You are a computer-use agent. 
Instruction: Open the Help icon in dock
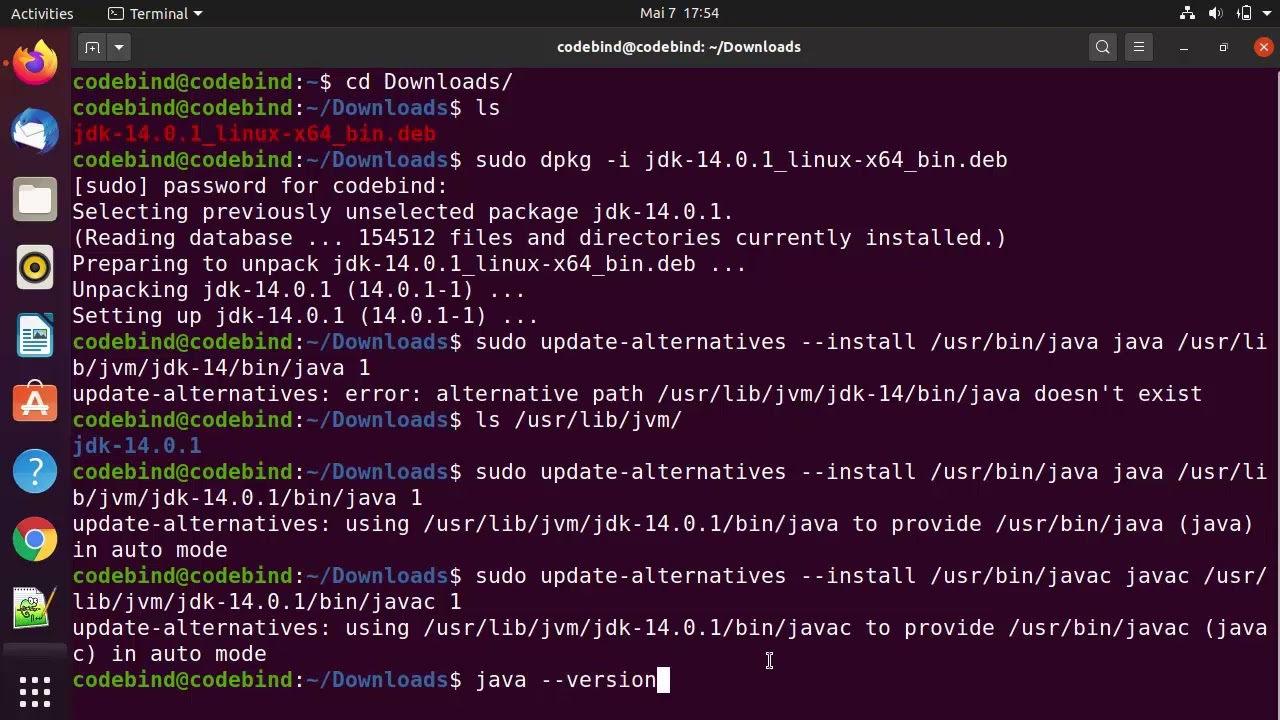point(35,471)
